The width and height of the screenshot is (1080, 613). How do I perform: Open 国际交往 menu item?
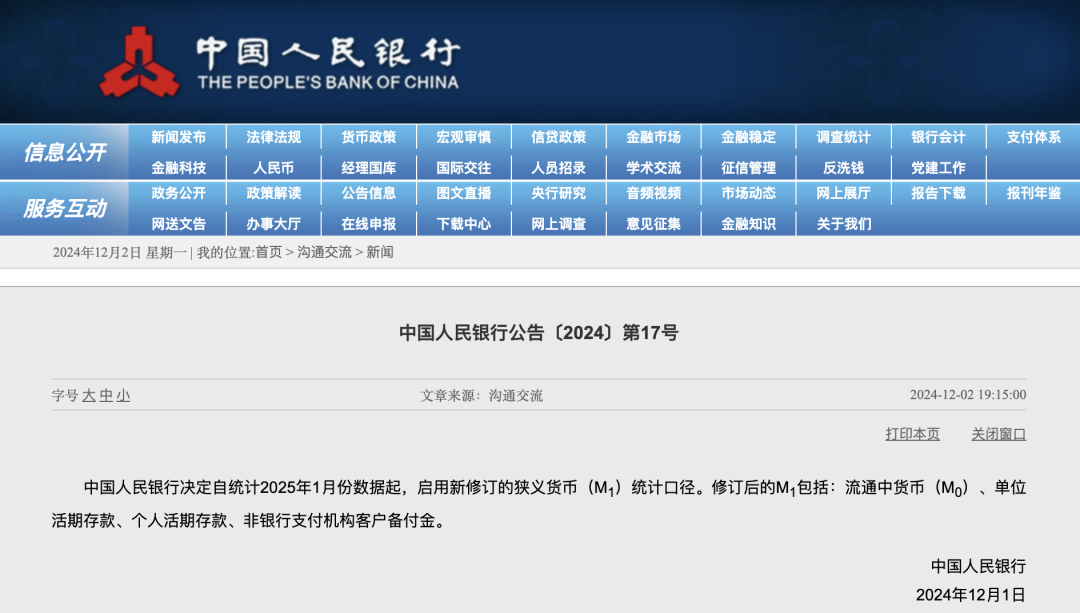(464, 167)
